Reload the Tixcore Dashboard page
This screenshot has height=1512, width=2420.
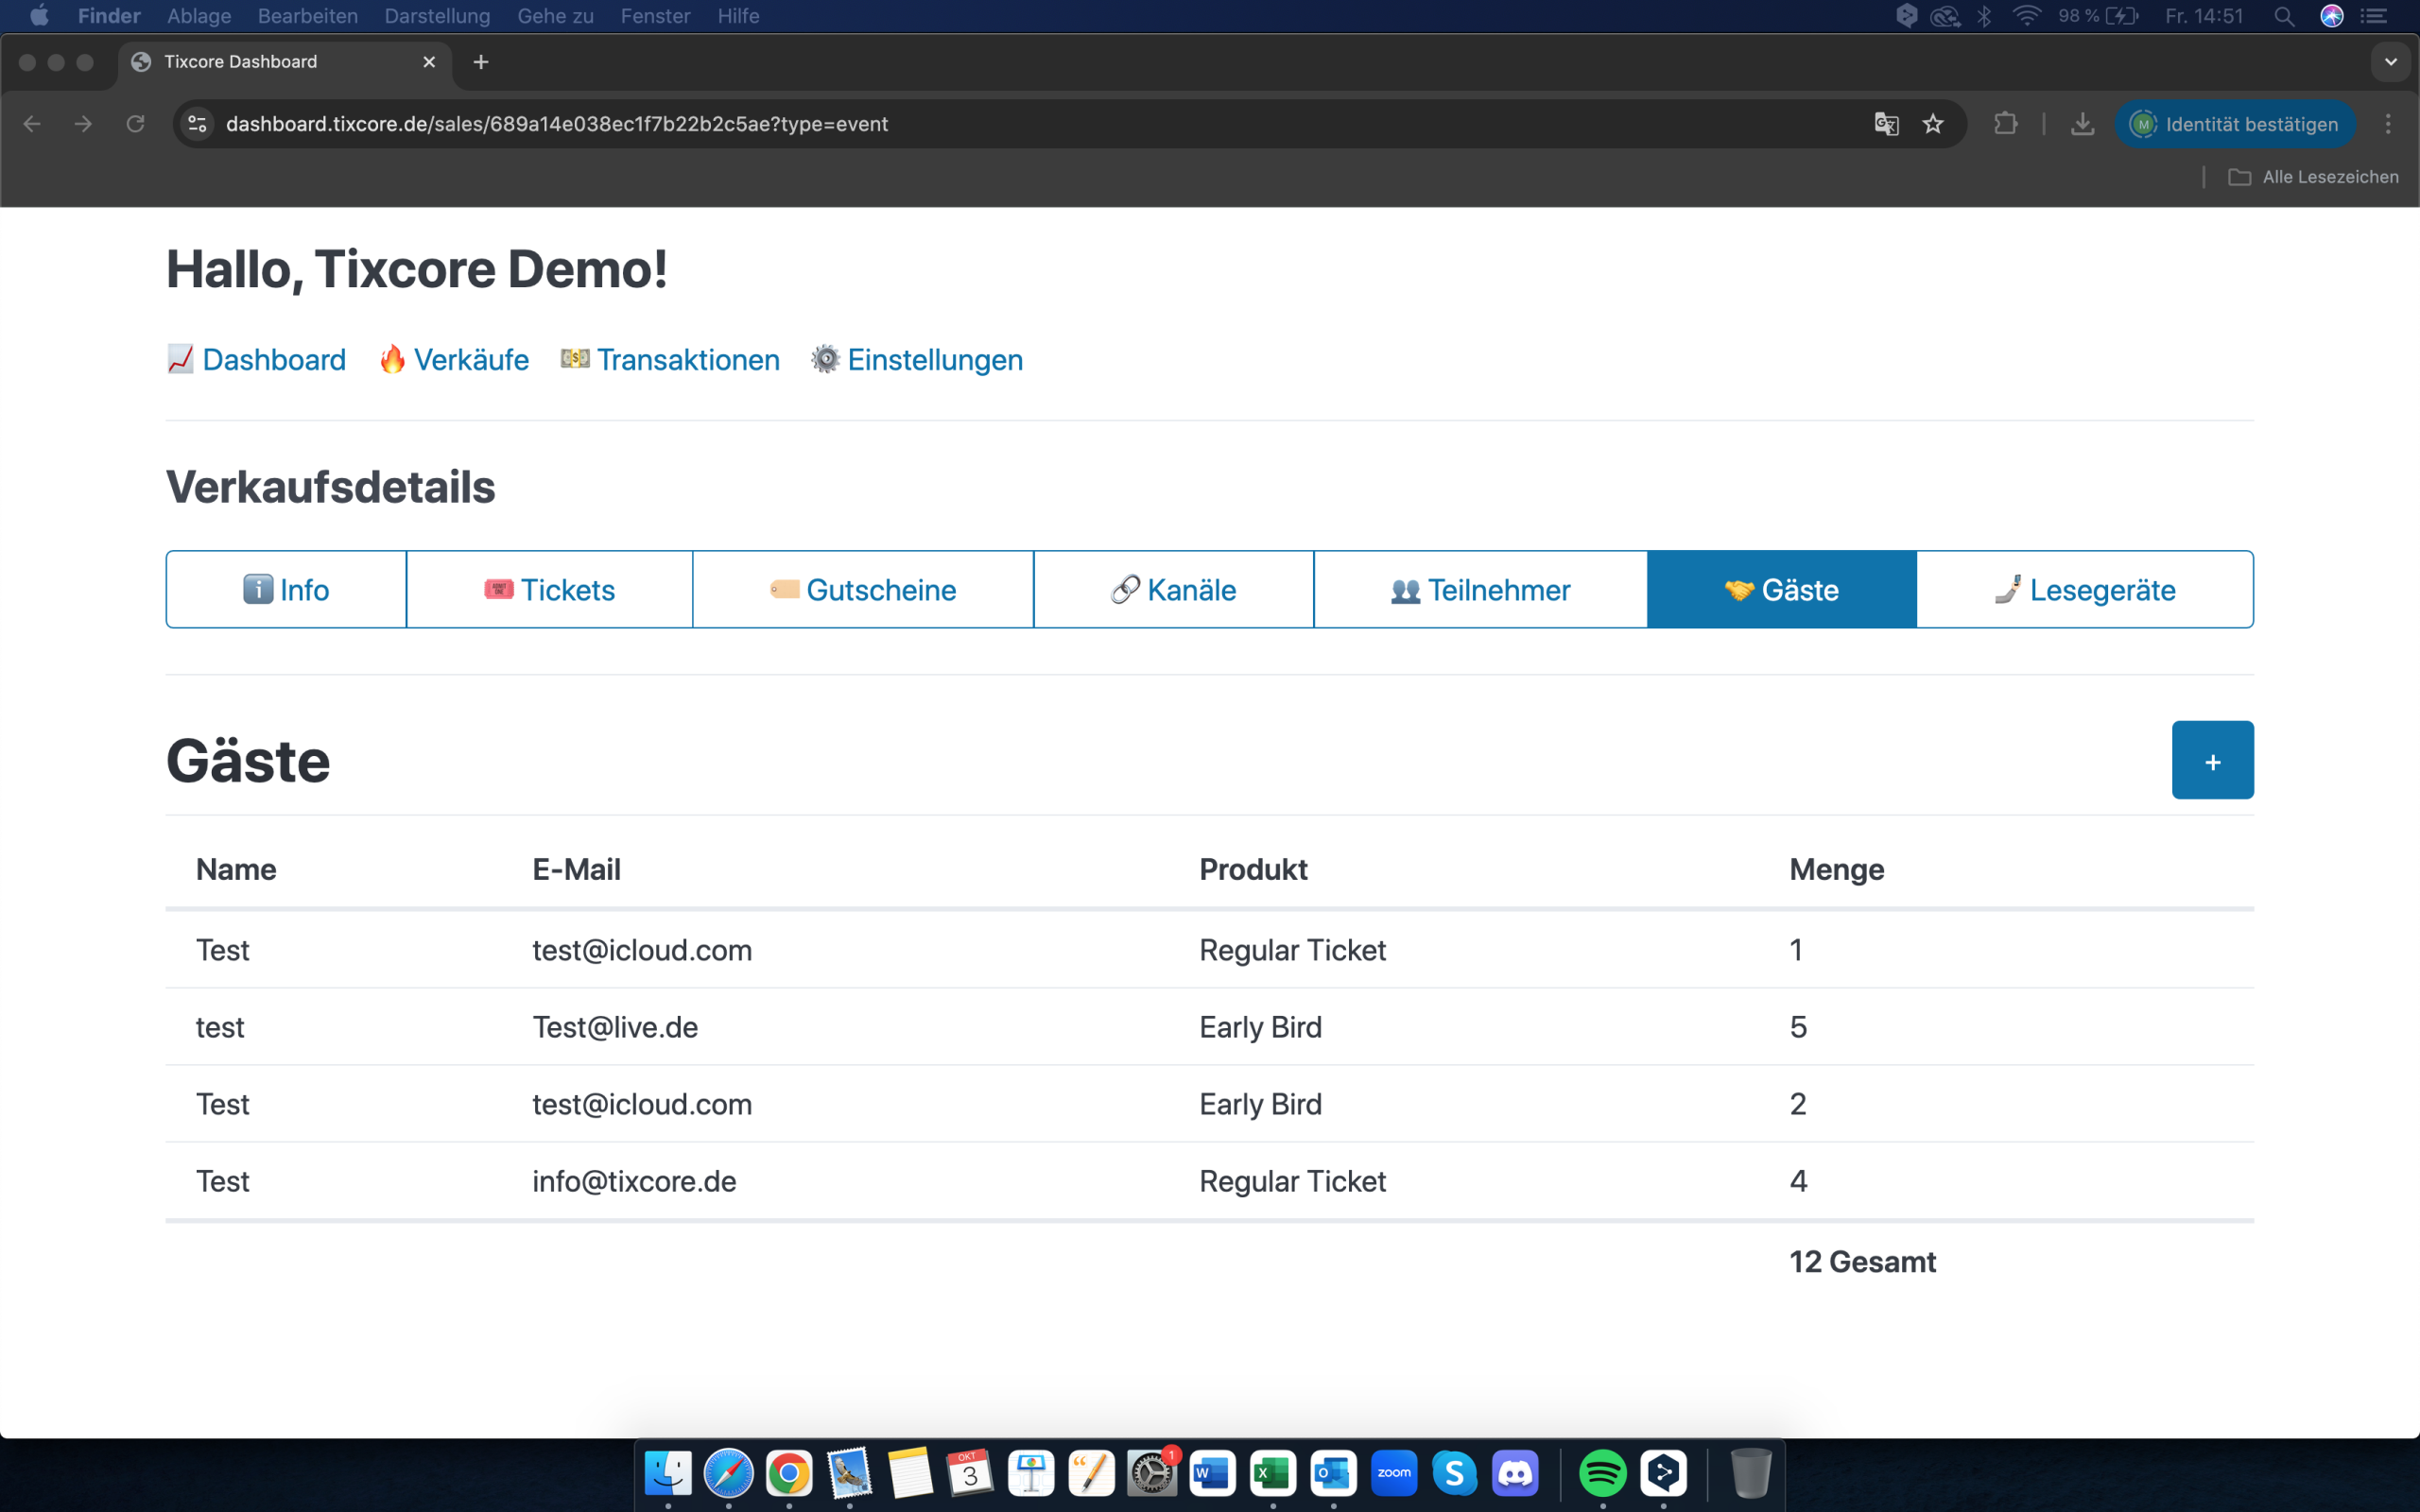135,124
